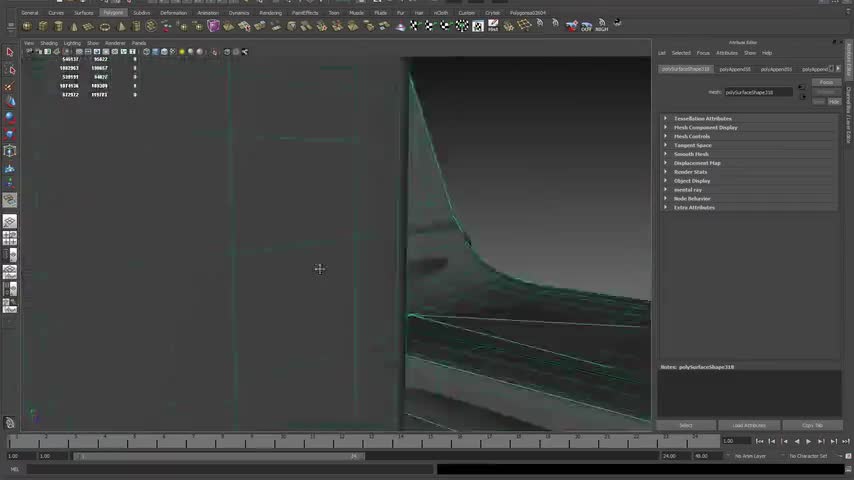This screenshot has height=480, width=854.
Task: Open the UV checker texture shelf icon
Action: click(478, 25)
